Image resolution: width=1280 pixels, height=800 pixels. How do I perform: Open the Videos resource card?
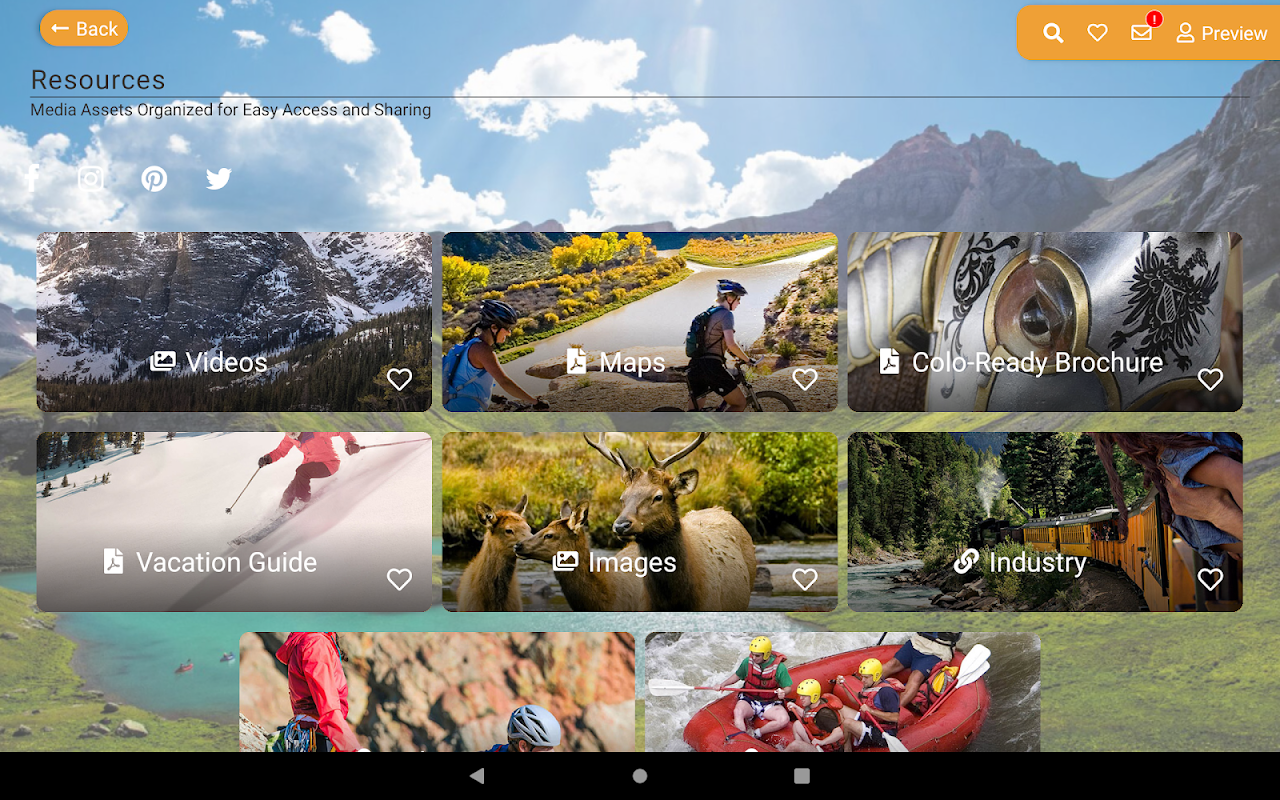point(234,322)
